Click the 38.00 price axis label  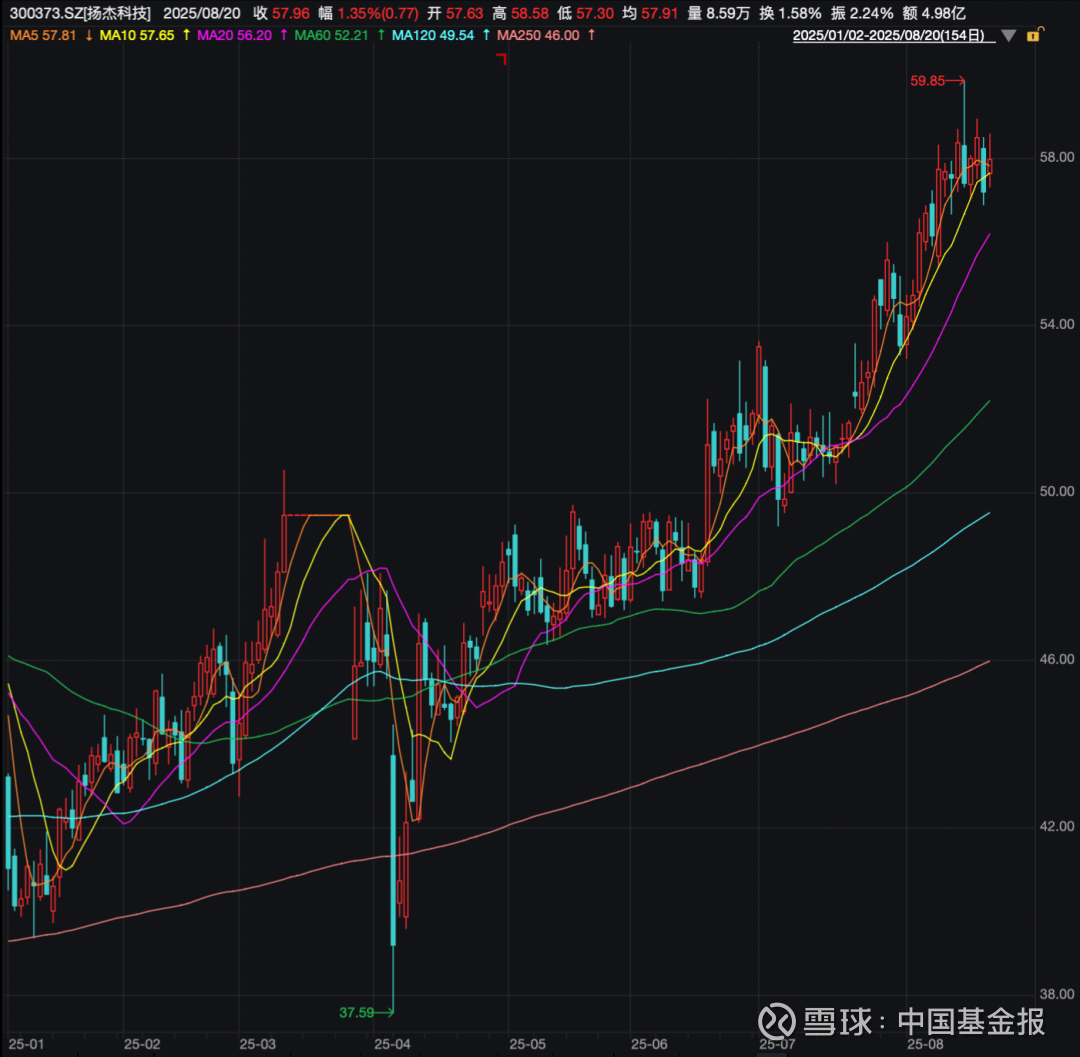[1057, 994]
